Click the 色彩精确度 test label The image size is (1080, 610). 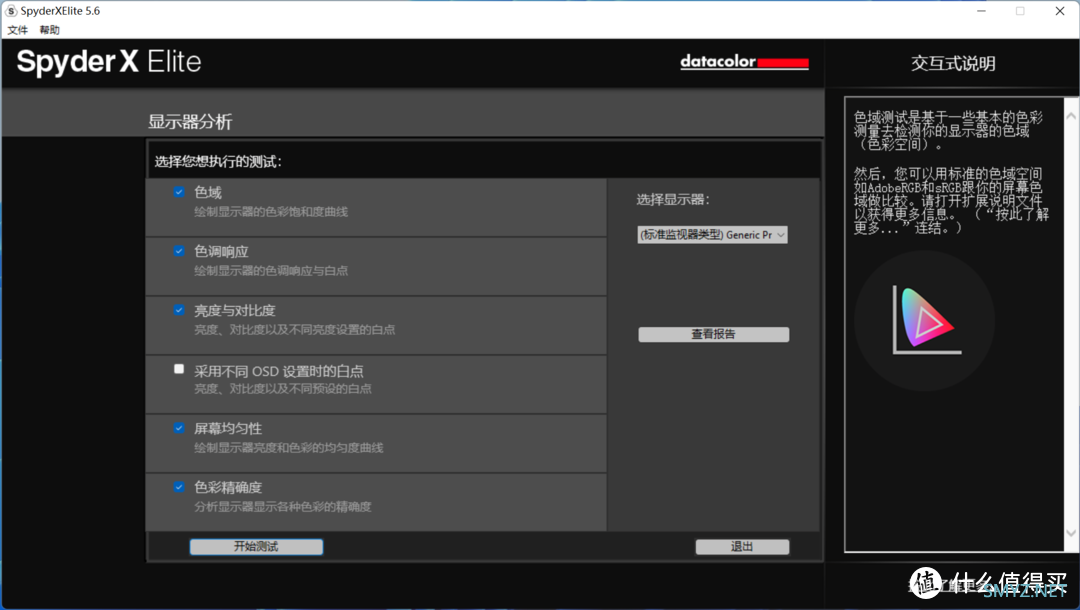(228, 487)
